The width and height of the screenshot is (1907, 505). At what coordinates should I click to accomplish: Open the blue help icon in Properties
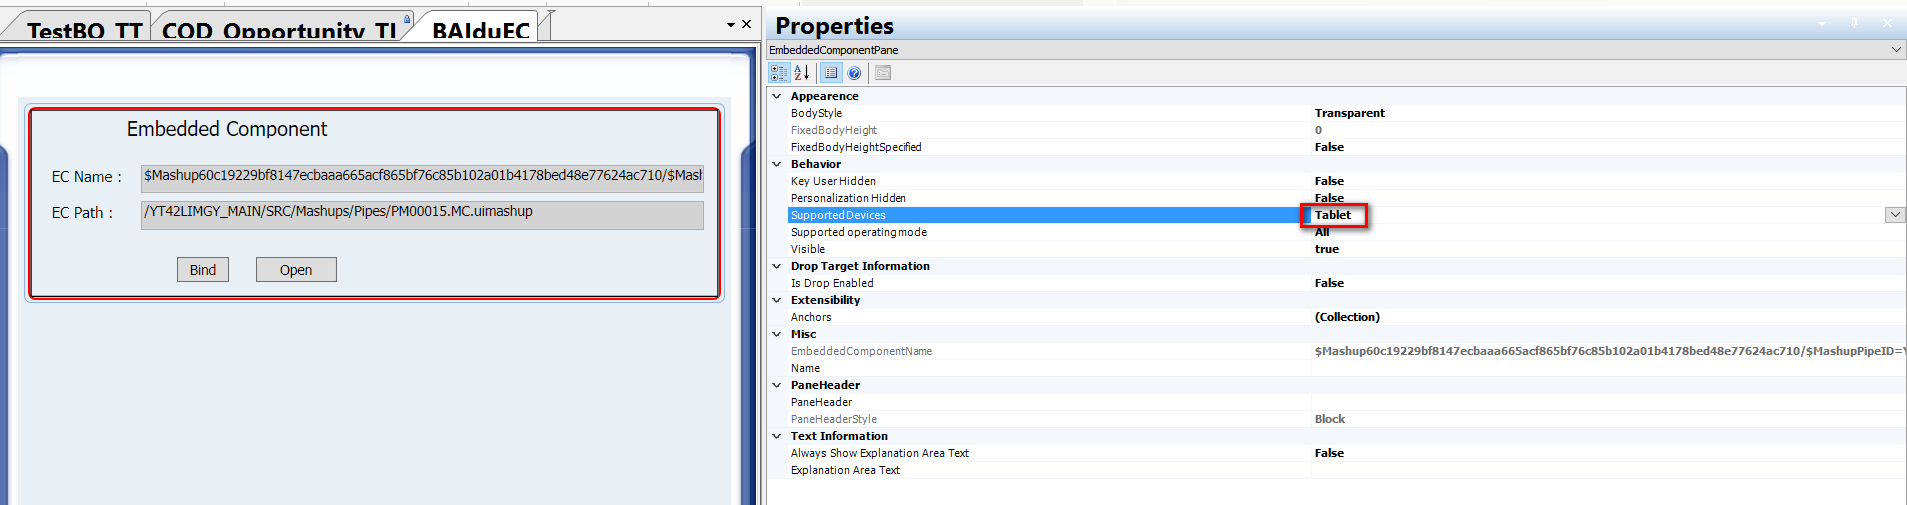(x=854, y=73)
